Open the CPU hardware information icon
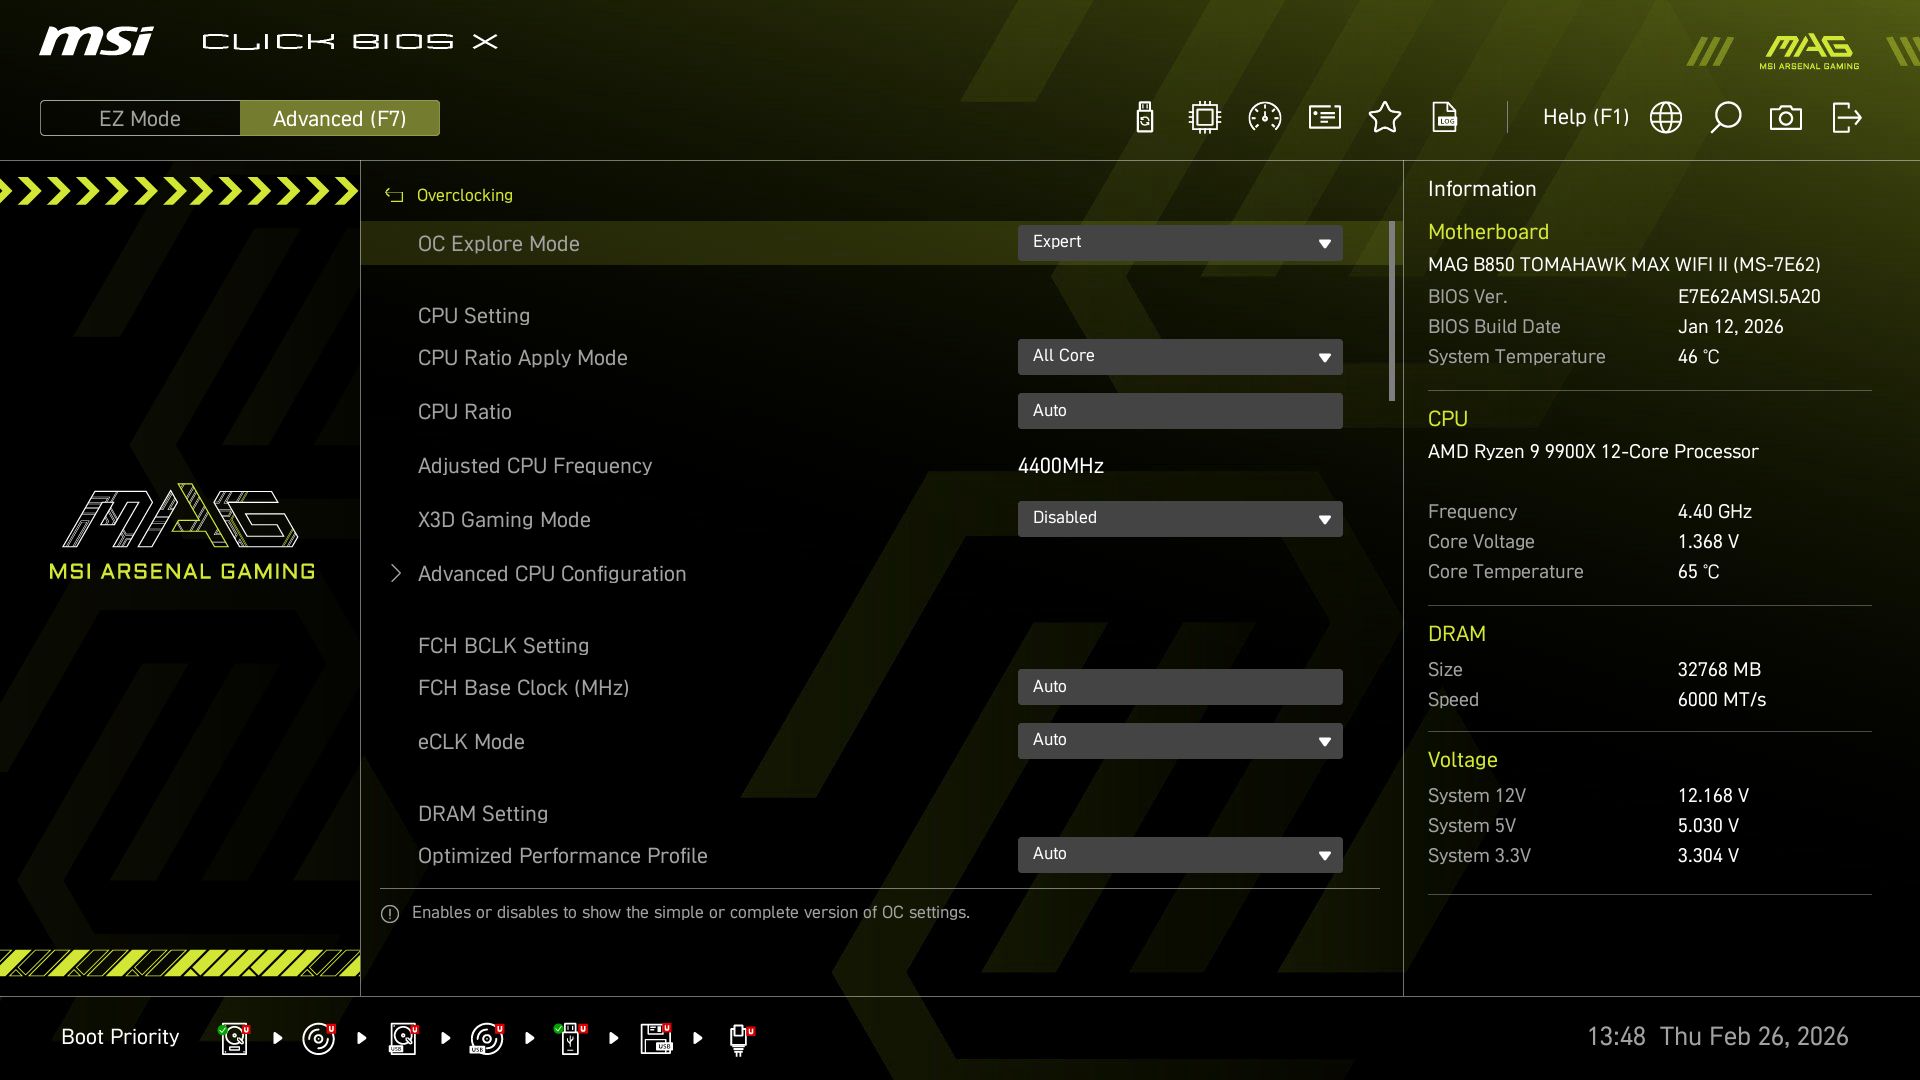Image resolution: width=1920 pixels, height=1080 pixels. point(1204,117)
